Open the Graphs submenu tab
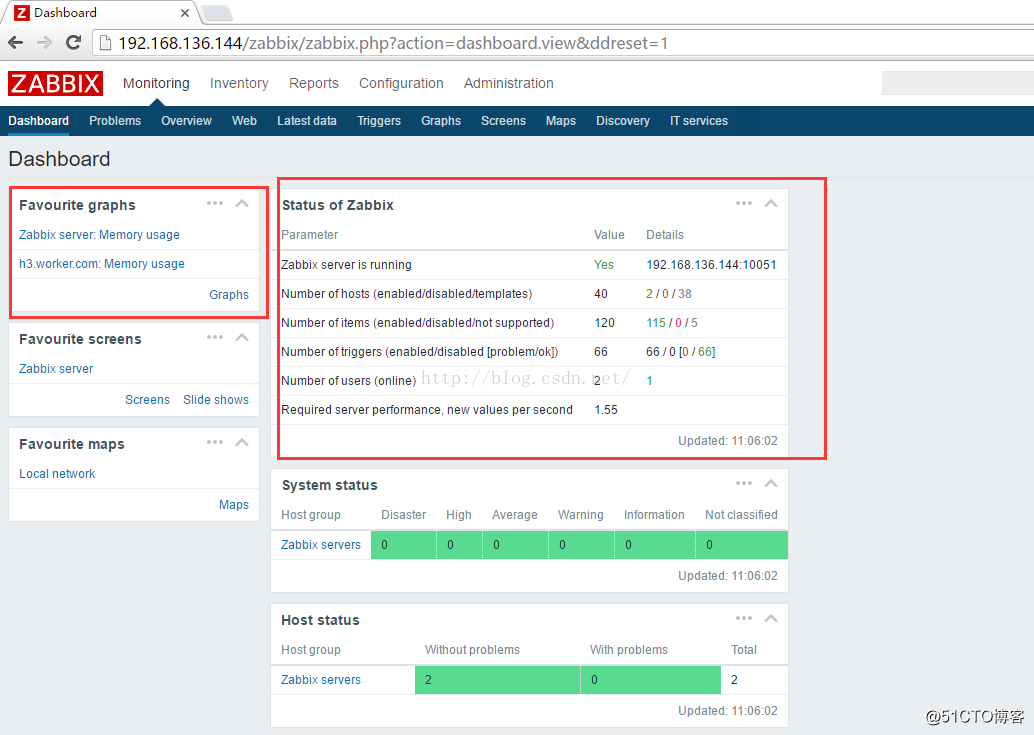Viewport: 1034px width, 735px height. click(441, 121)
